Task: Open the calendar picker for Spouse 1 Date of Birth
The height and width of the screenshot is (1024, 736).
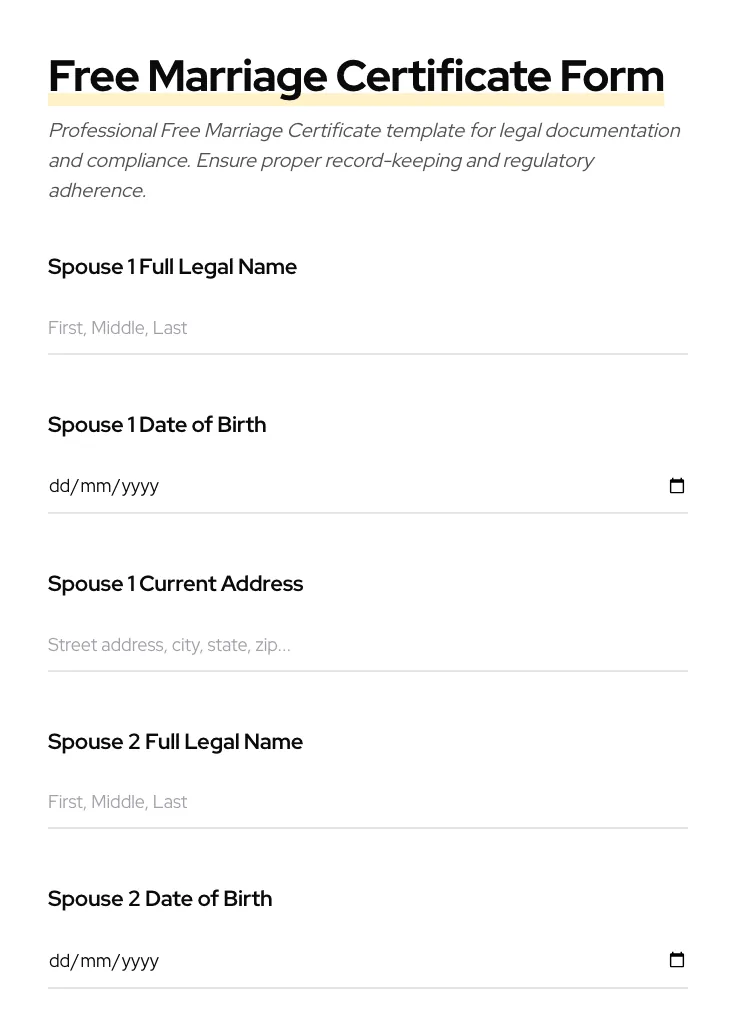Action: [677, 486]
